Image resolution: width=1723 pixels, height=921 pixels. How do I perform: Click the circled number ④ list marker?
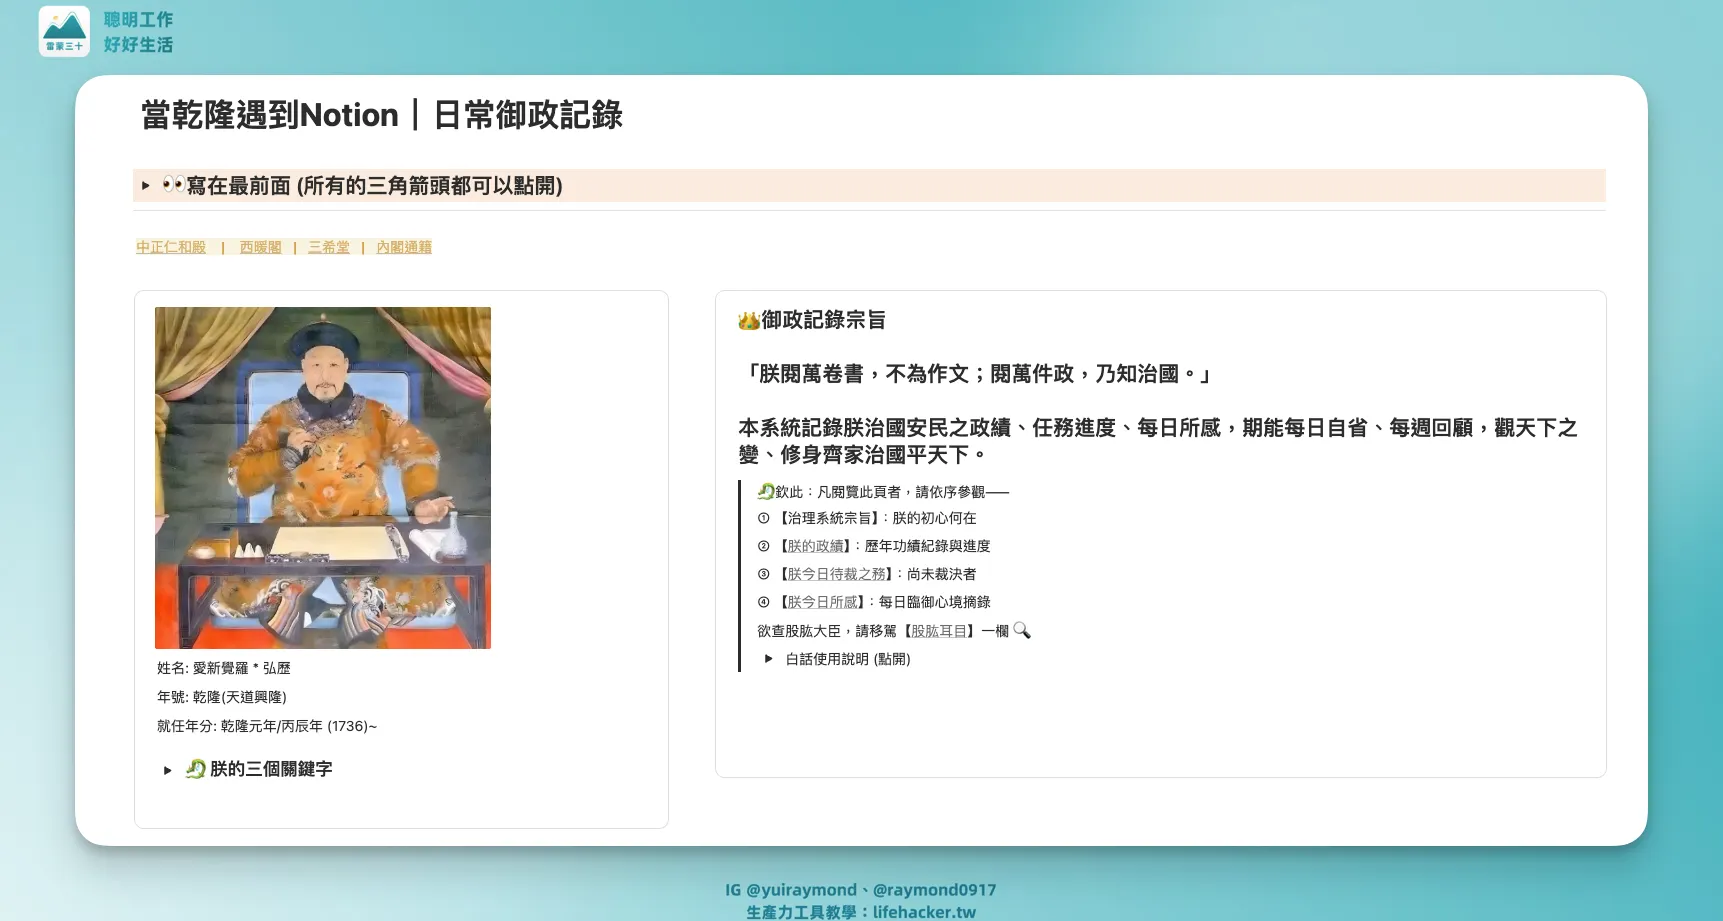(x=763, y=602)
